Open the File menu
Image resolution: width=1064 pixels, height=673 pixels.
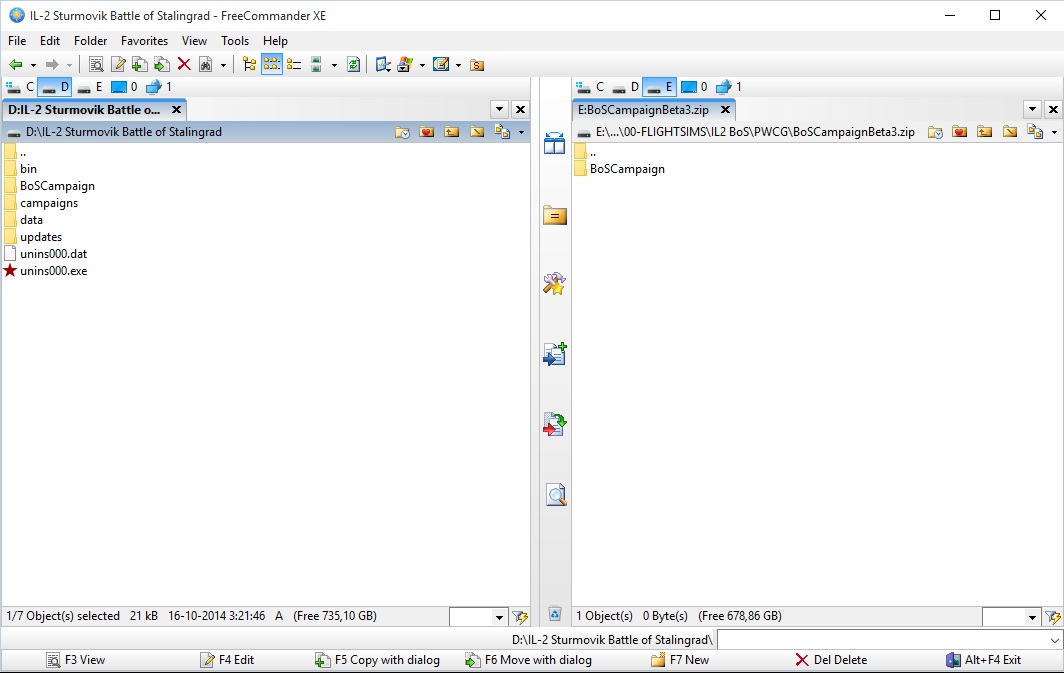pyautogui.click(x=17, y=41)
